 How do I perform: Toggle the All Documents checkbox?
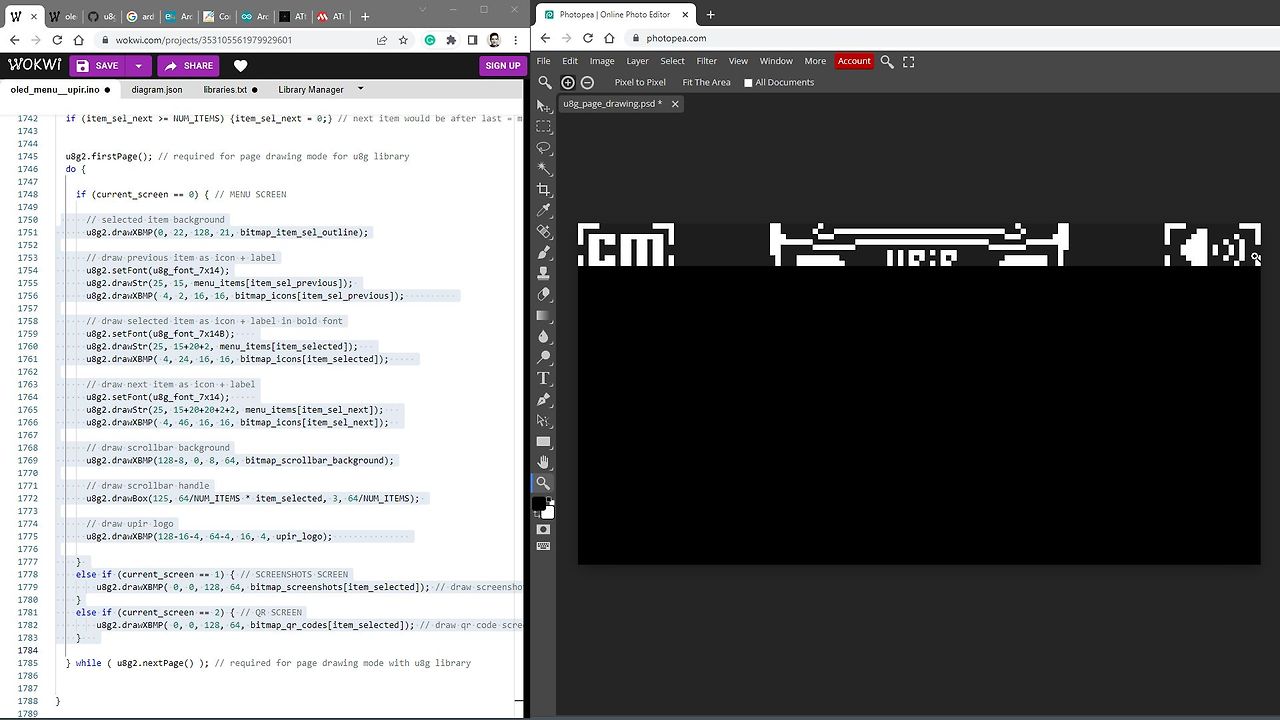748,83
